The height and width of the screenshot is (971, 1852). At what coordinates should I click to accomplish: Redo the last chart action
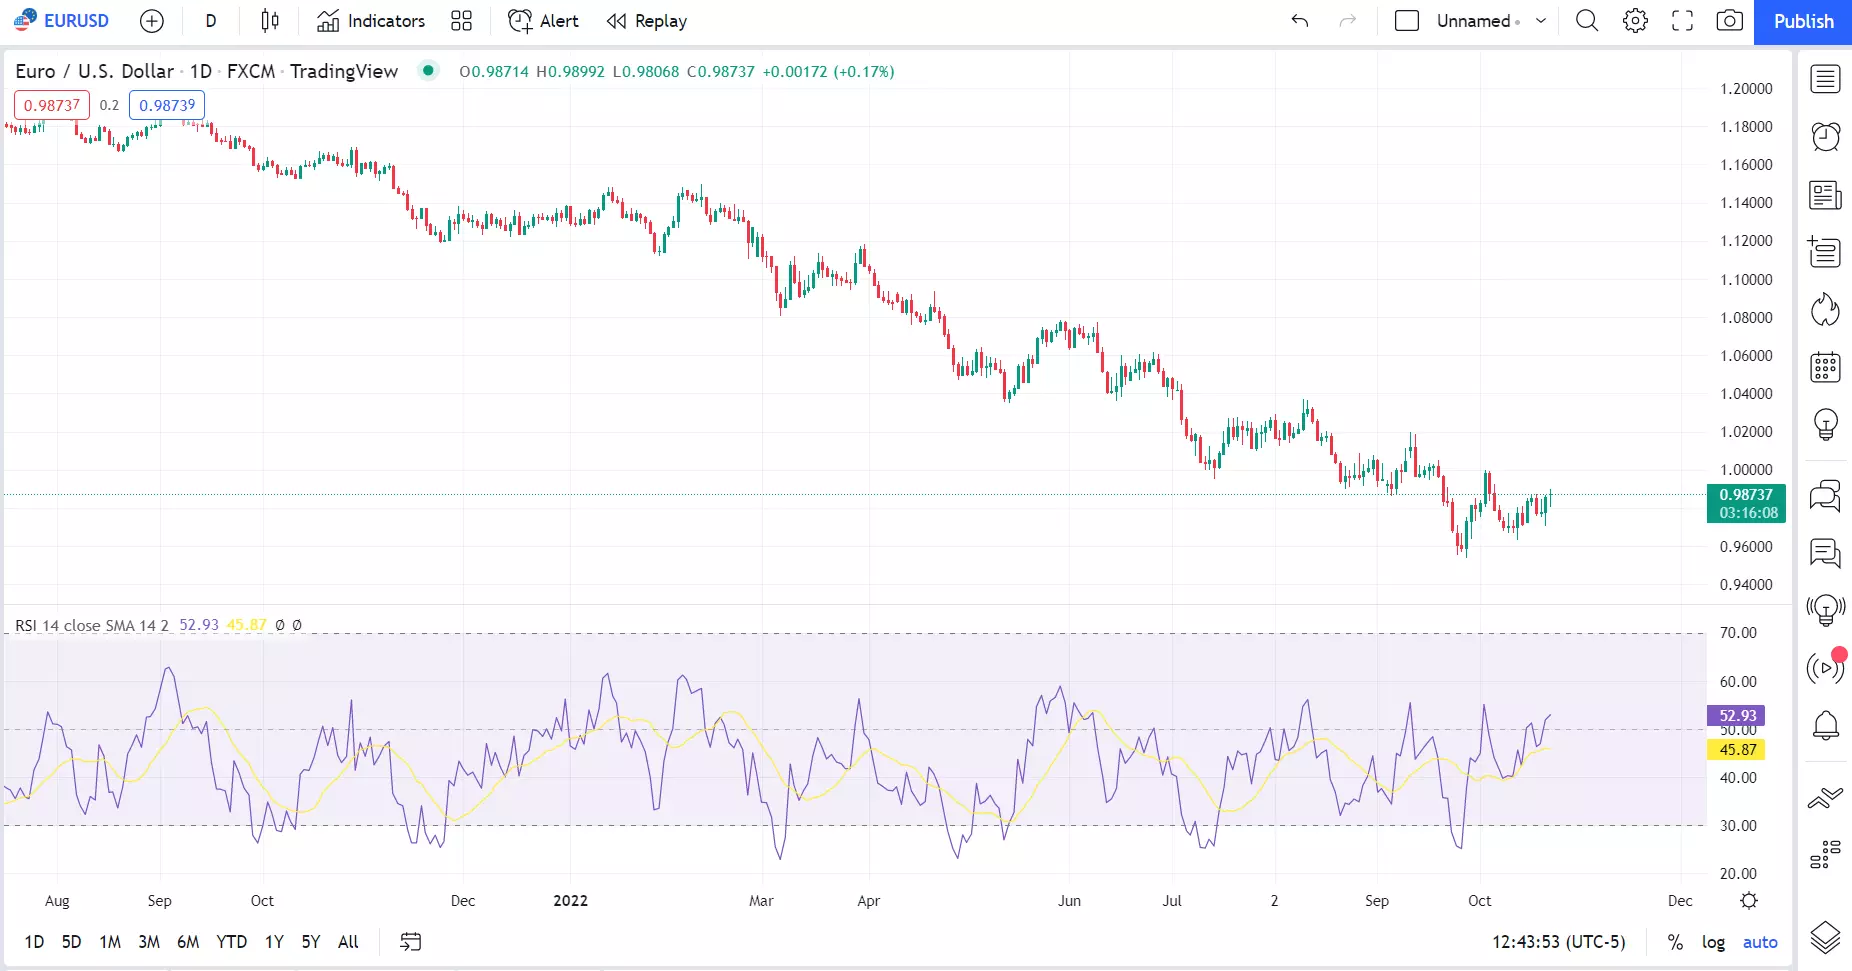point(1348,21)
